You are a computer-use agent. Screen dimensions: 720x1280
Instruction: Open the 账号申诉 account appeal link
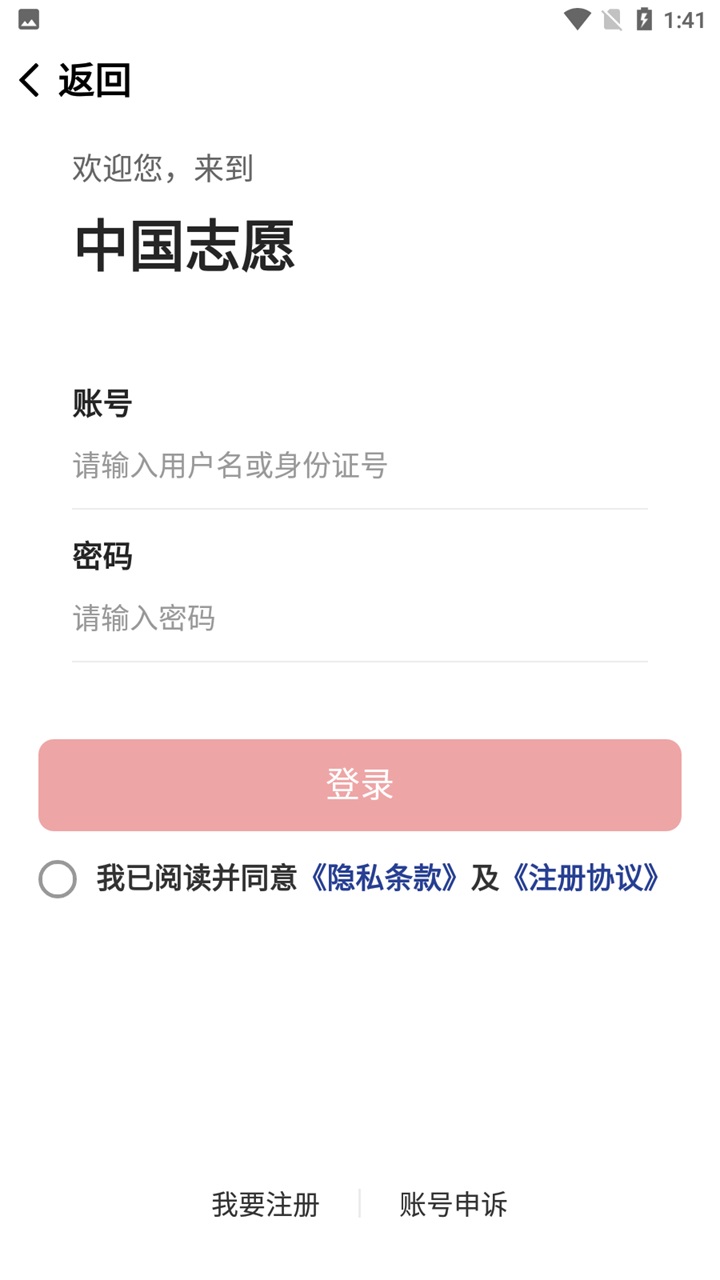pos(453,1204)
